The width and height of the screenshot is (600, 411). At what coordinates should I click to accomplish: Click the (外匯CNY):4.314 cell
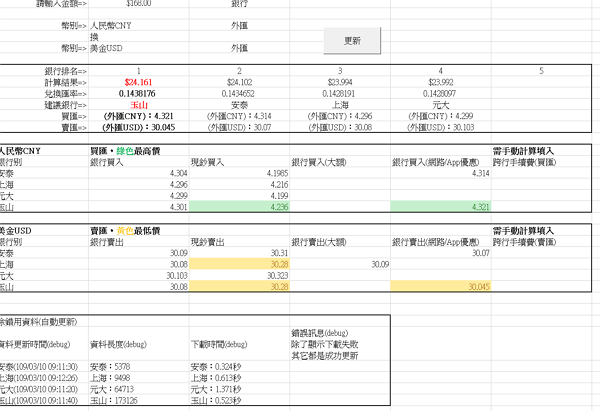click(x=239, y=116)
